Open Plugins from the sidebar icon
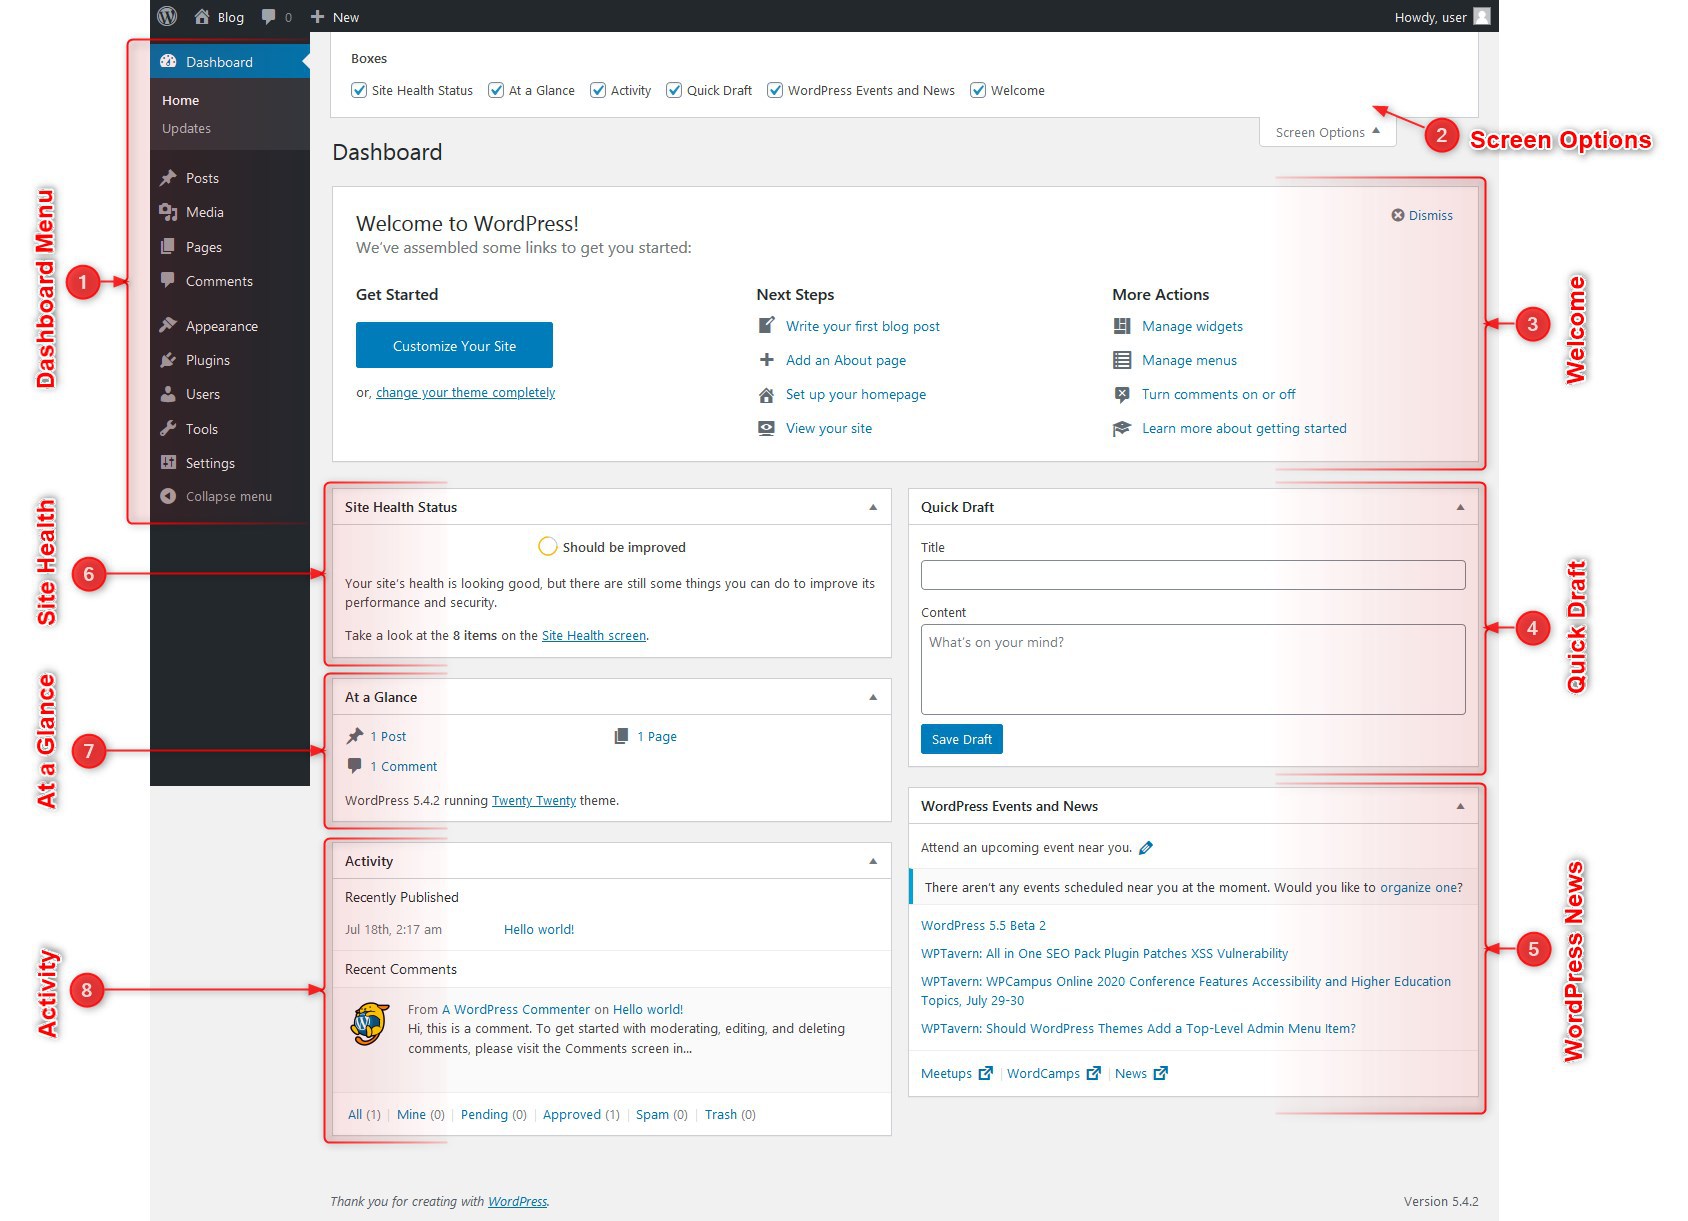Image resolution: width=1688 pixels, height=1221 pixels. pyautogui.click(x=167, y=360)
